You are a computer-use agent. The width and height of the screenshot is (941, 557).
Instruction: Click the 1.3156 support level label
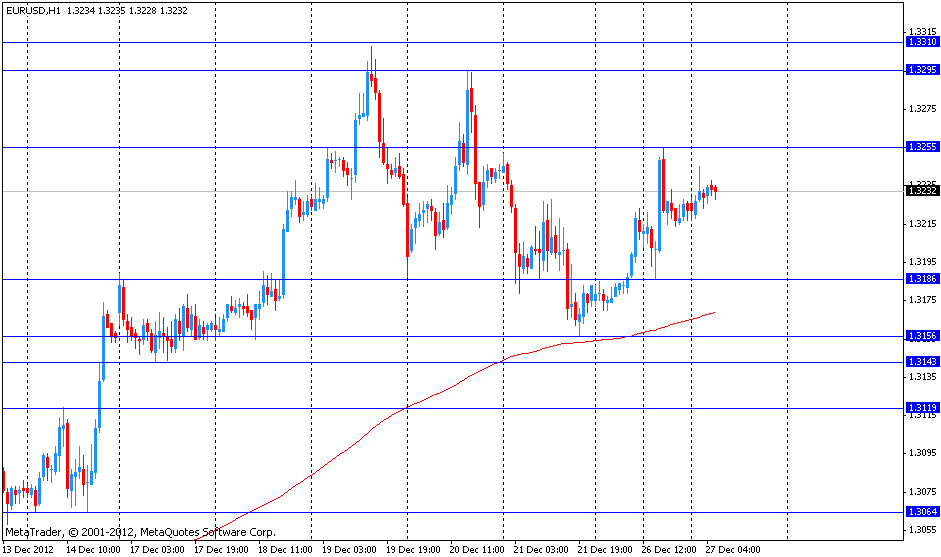pos(922,336)
